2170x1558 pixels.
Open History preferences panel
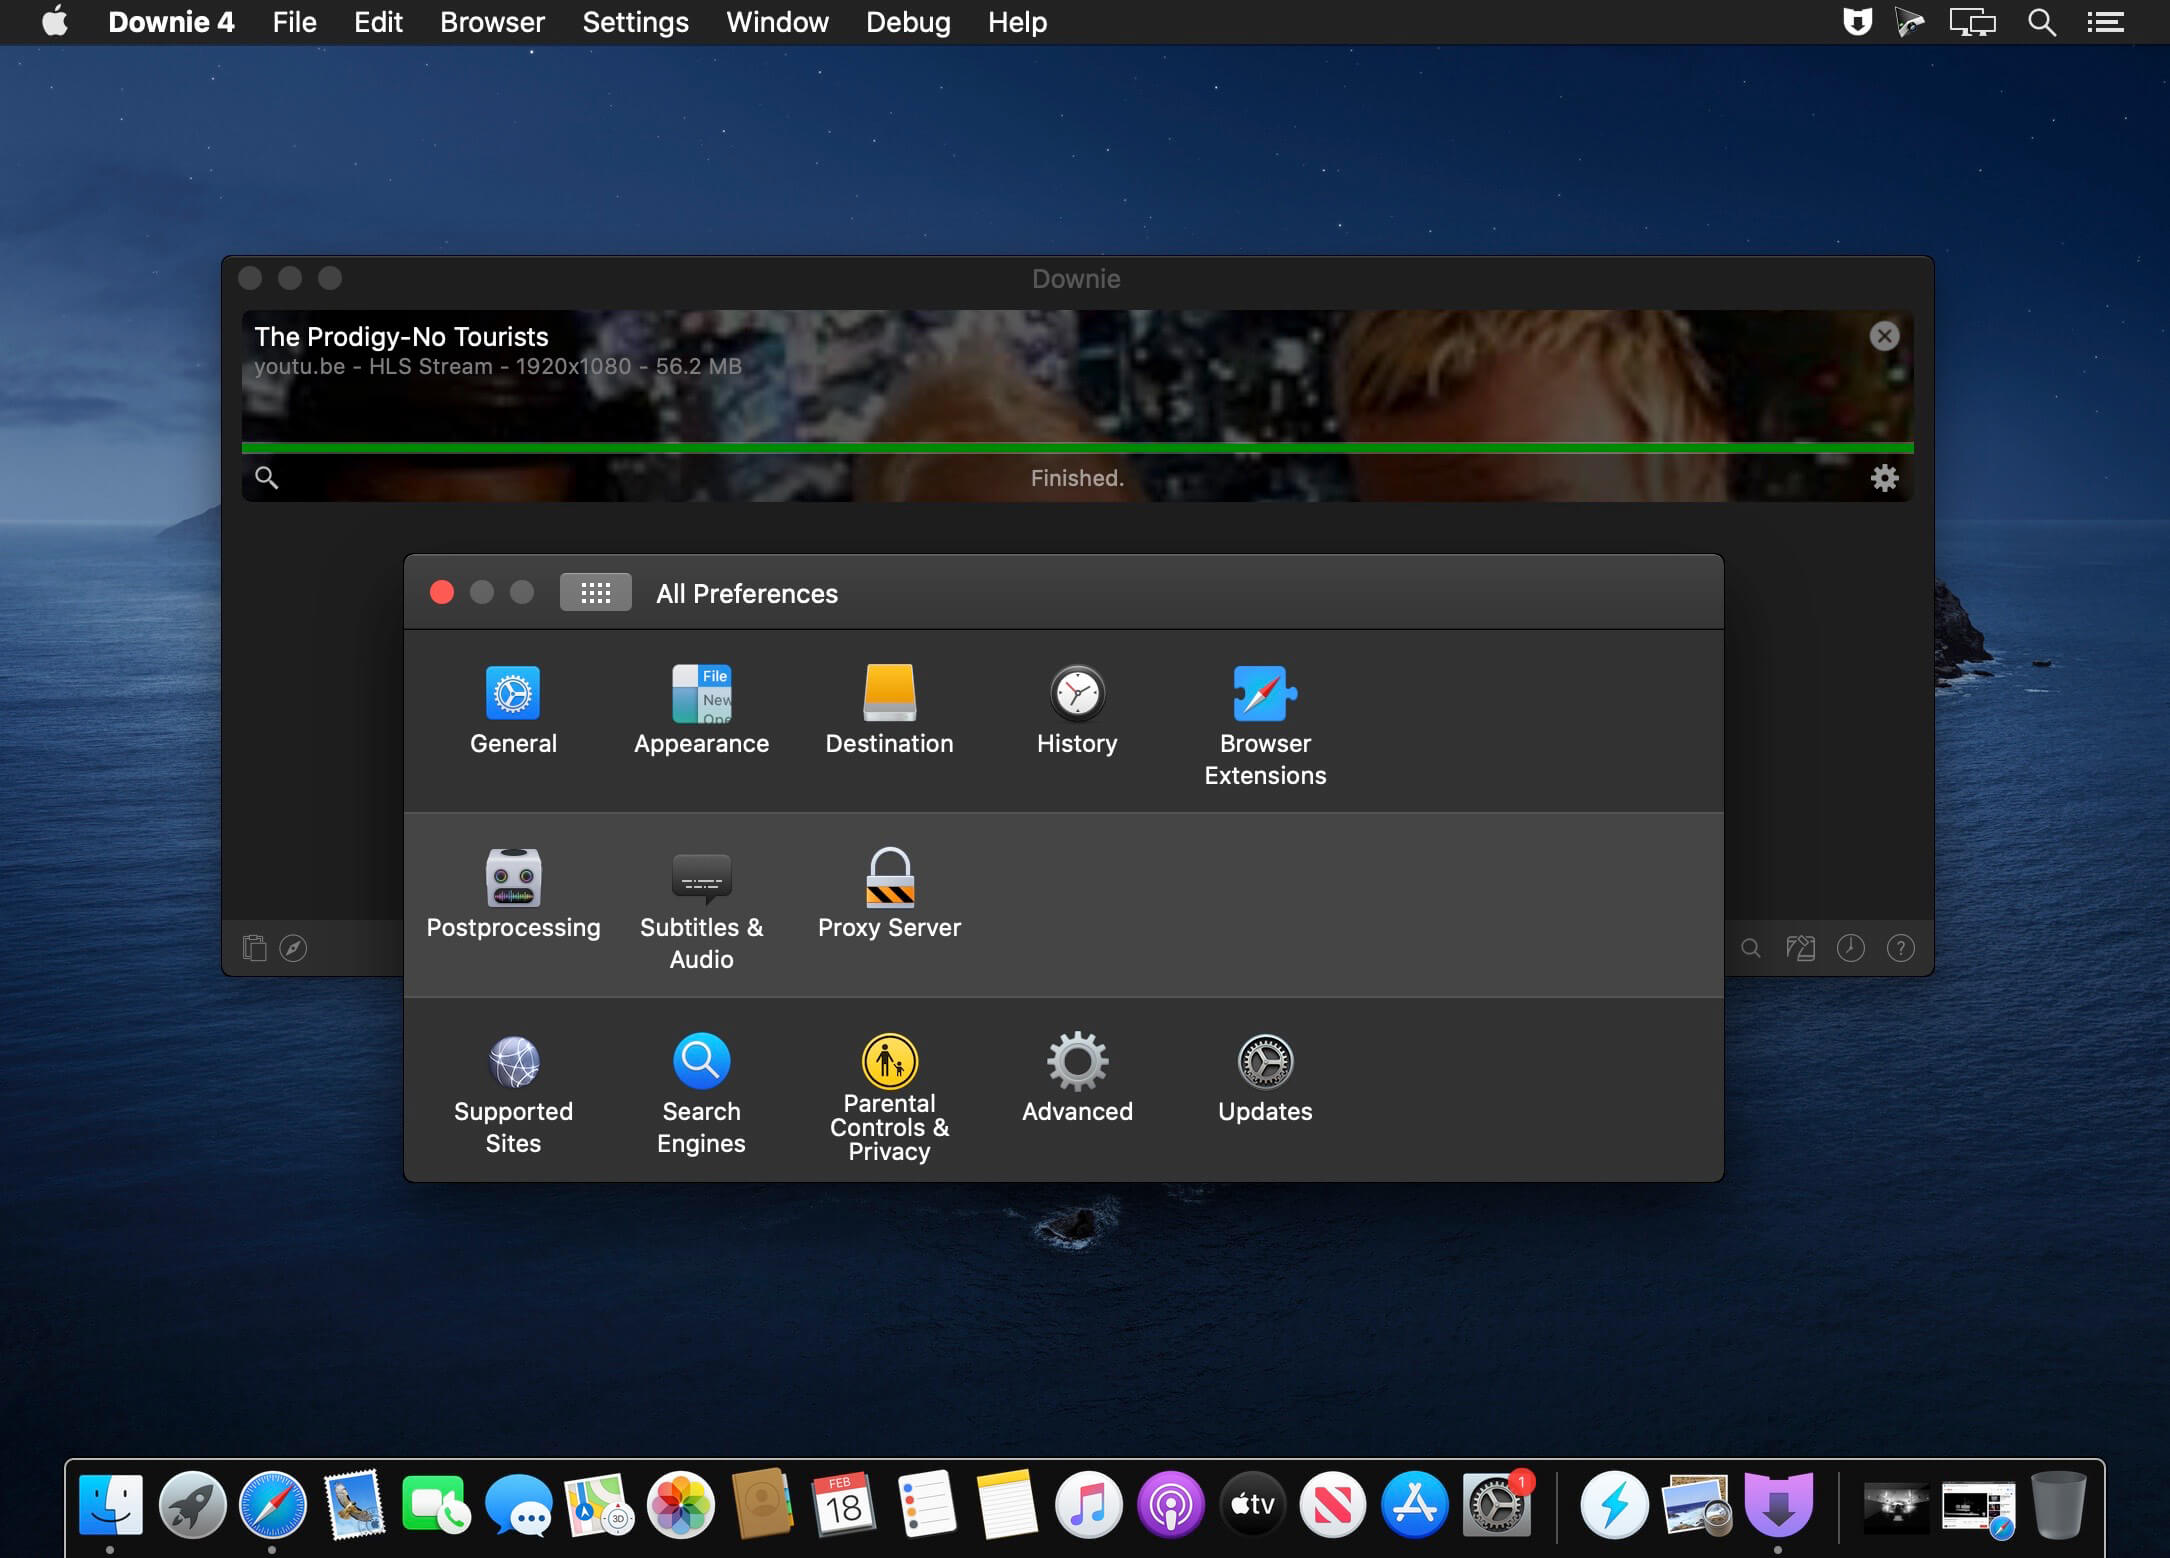[1075, 709]
